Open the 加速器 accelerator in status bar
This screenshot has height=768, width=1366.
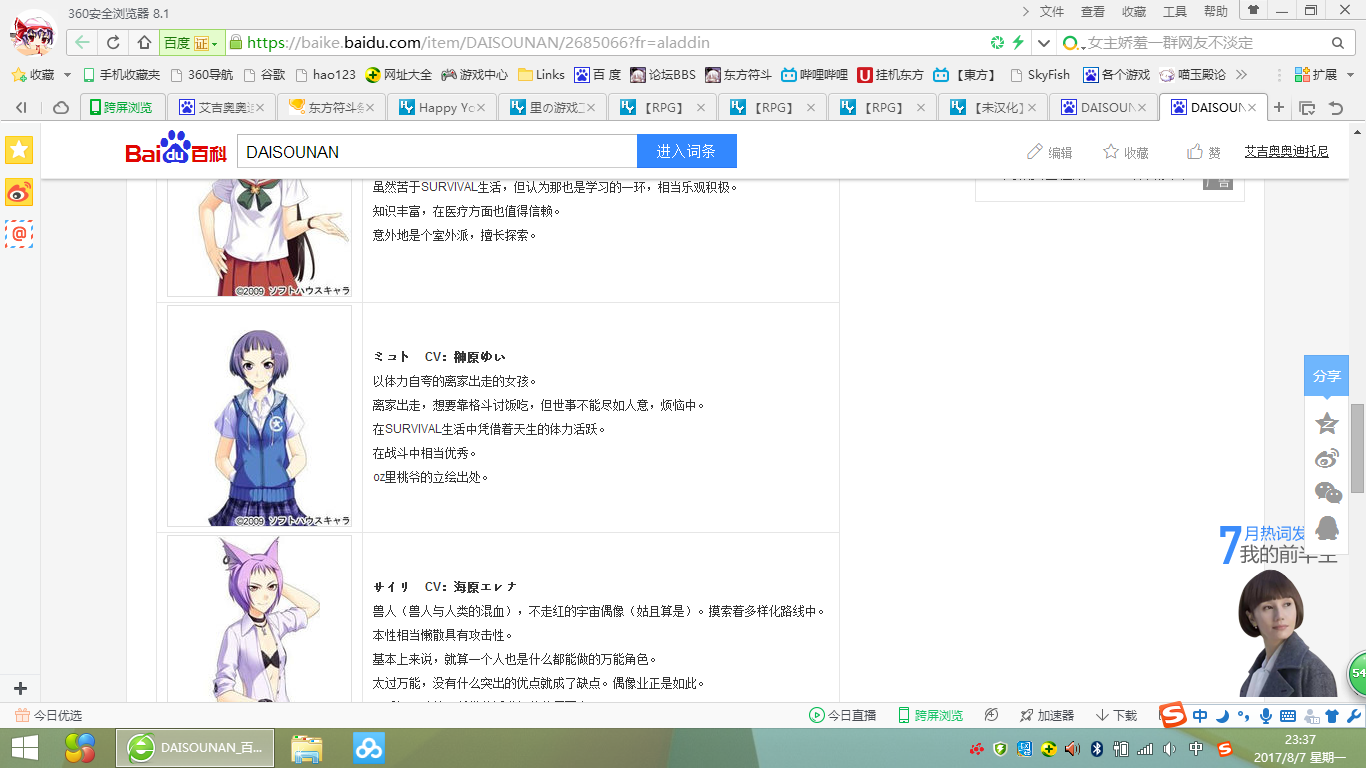(1046, 715)
